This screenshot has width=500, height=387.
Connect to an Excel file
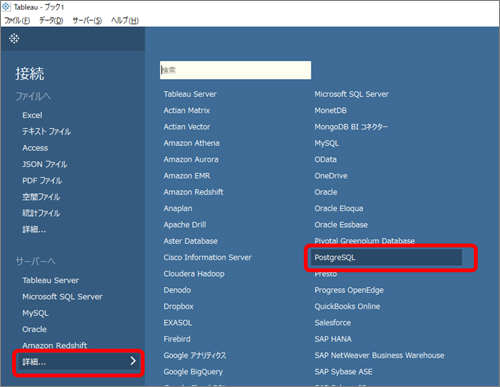[x=32, y=115]
